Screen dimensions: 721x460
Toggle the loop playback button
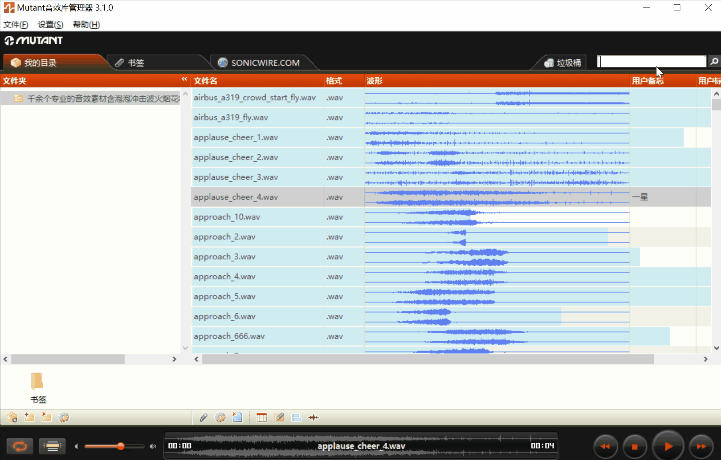point(18,445)
